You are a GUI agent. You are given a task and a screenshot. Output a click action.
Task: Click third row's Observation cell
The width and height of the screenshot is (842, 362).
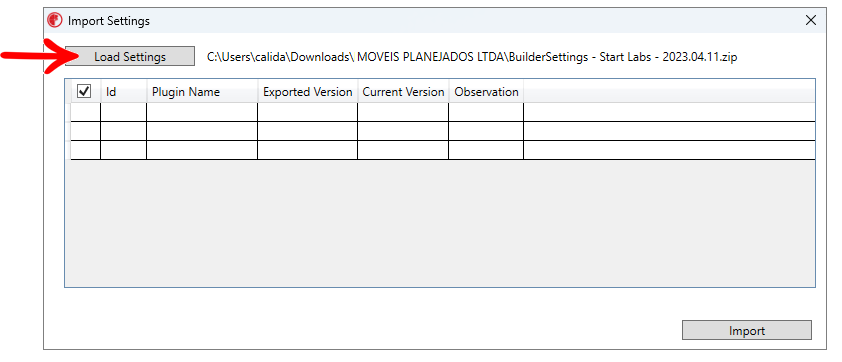[x=487, y=150]
